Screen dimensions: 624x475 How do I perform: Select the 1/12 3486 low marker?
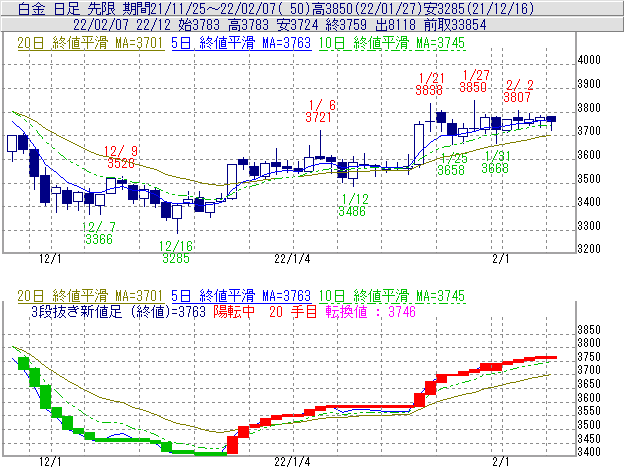[x=353, y=205]
